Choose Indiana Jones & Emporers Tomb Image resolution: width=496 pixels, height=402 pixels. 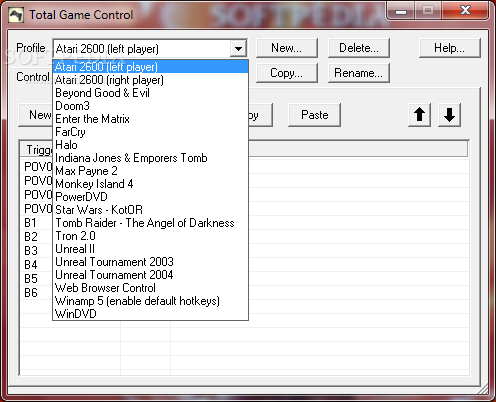tap(150, 158)
